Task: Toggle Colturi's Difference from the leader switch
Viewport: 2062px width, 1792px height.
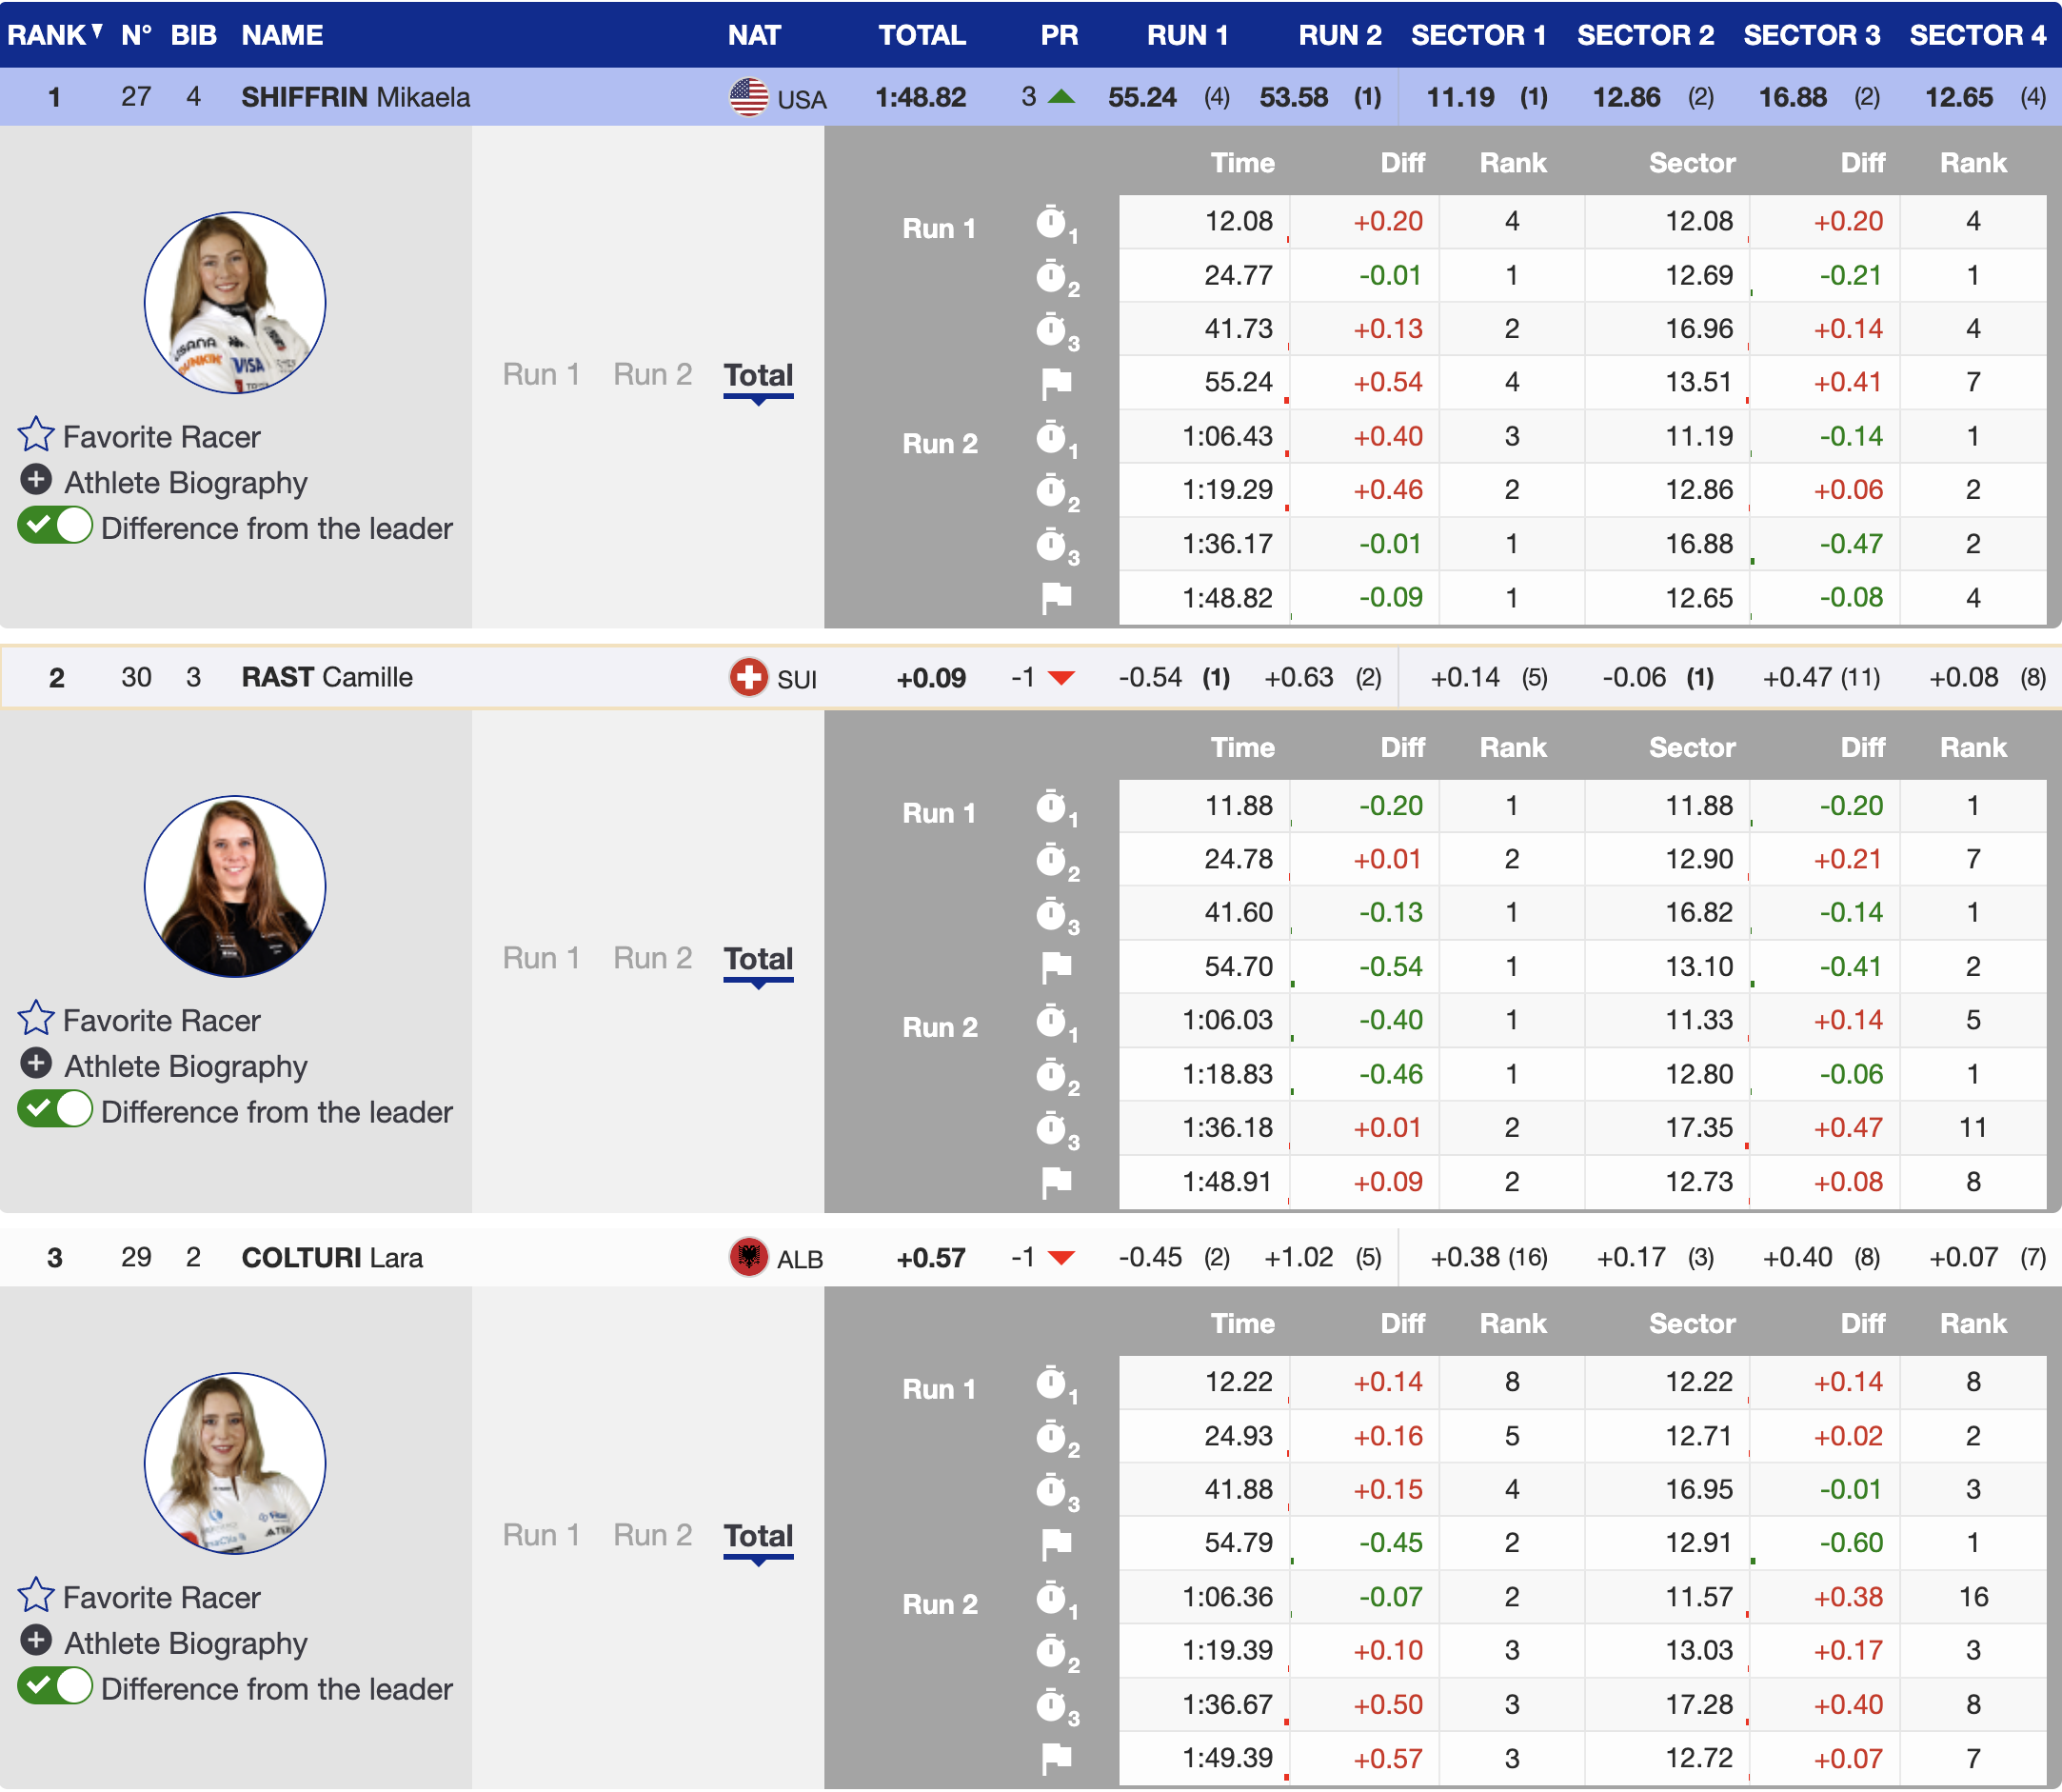Action: pos(55,1687)
